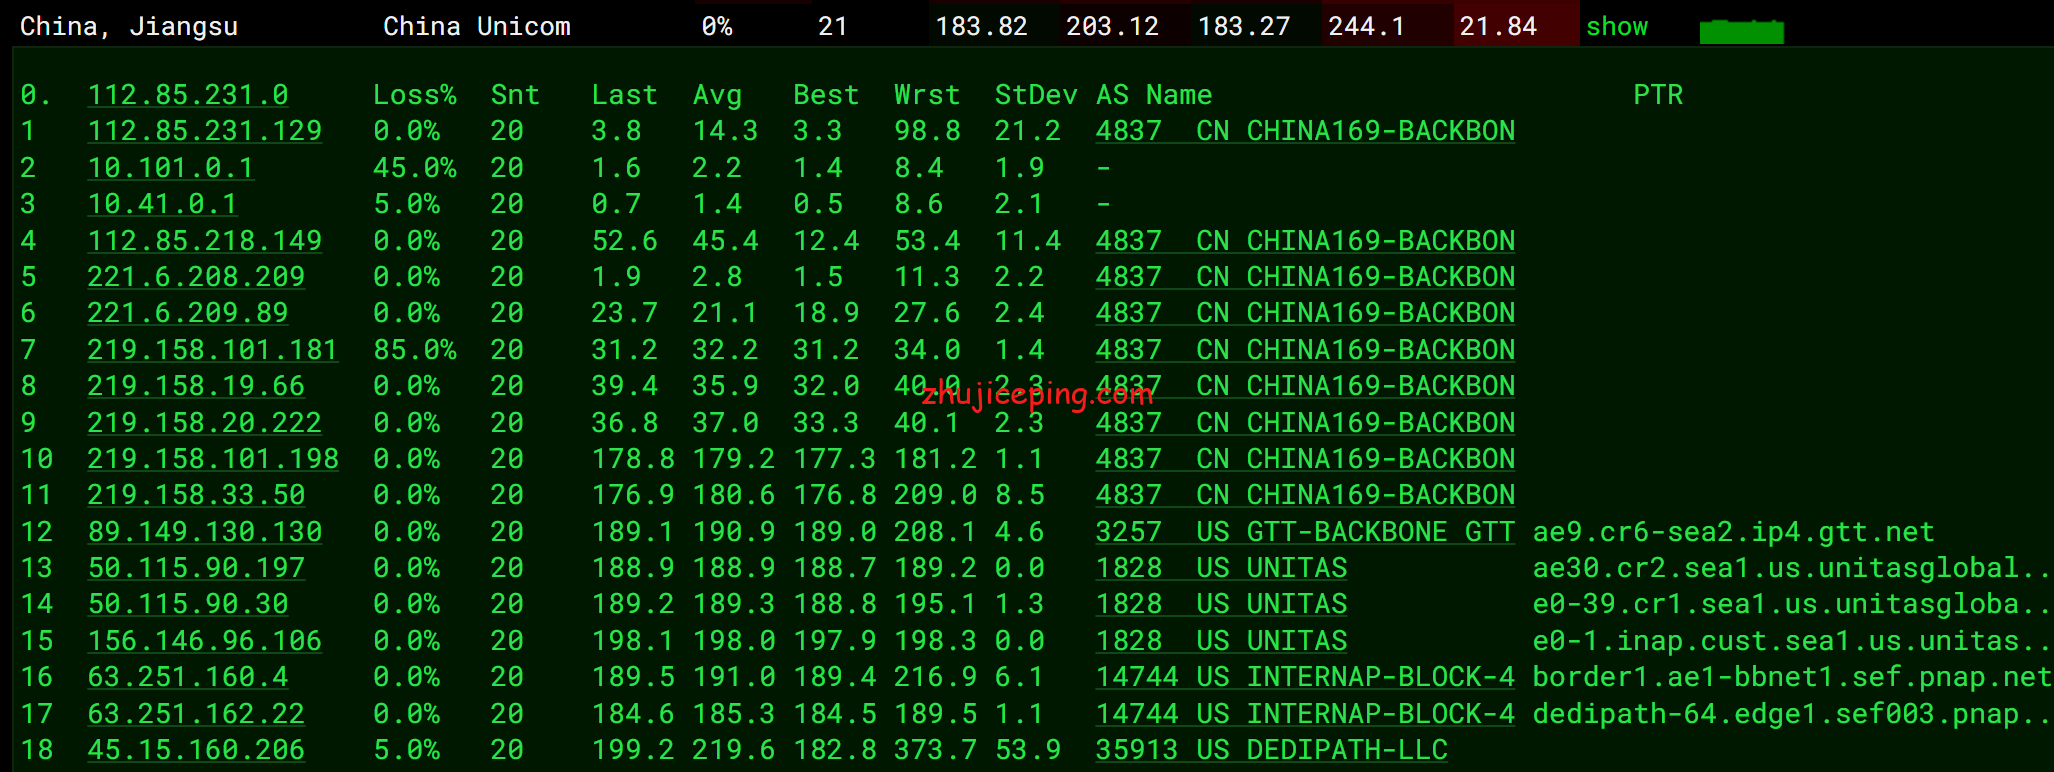Open IP link 221.6.208.209
Screen dimensions: 2054x772
196,277
